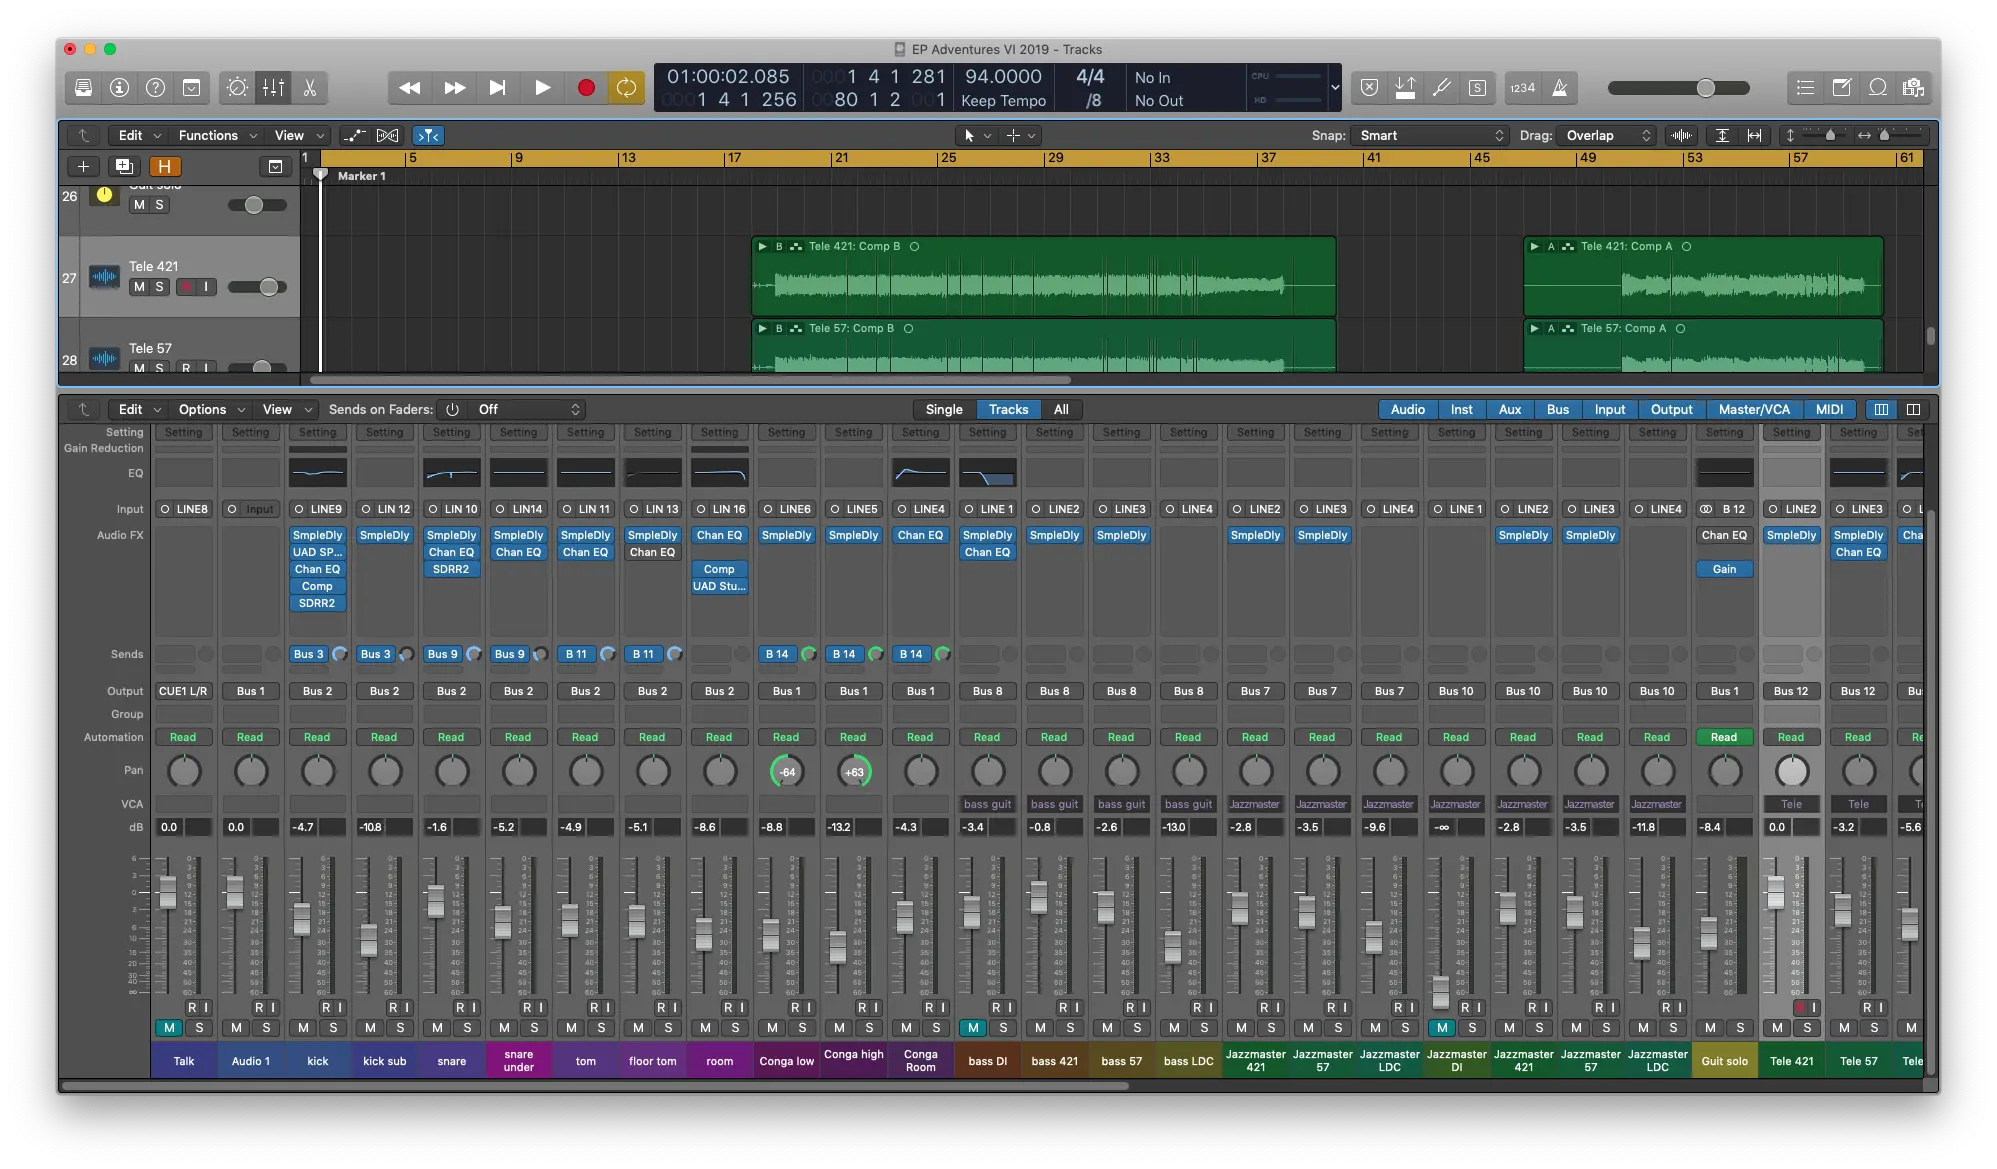The height and width of the screenshot is (1169, 1997).
Task: Open the Tuner tool
Action: (x=1441, y=88)
